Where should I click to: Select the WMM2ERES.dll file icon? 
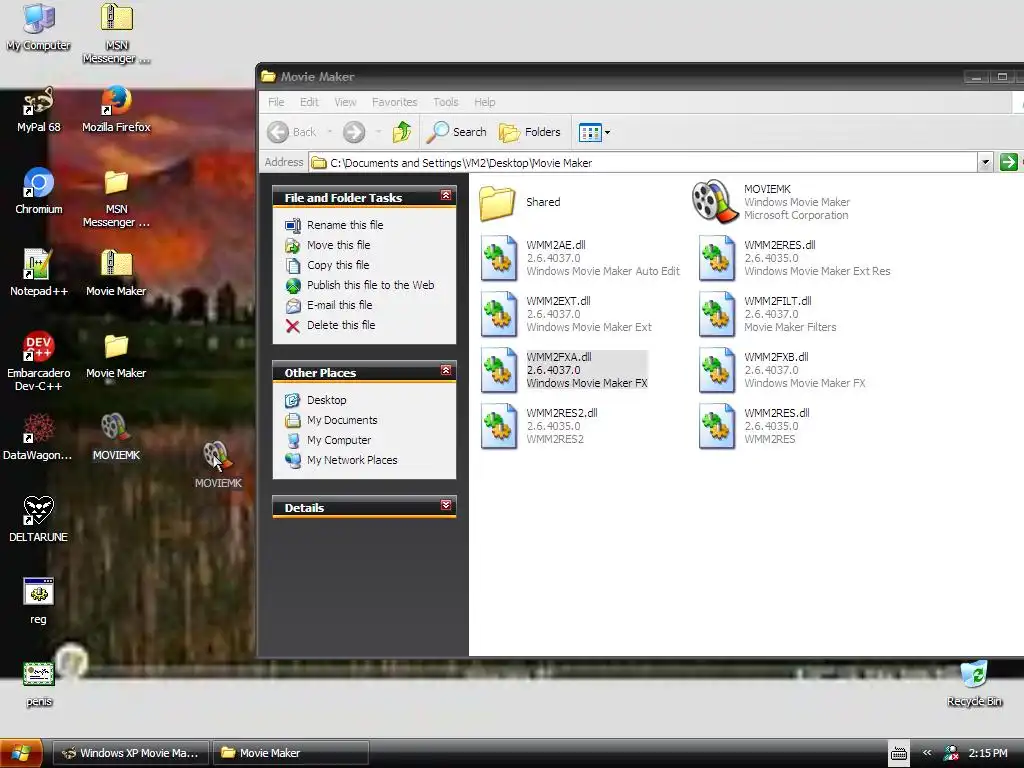tap(716, 258)
